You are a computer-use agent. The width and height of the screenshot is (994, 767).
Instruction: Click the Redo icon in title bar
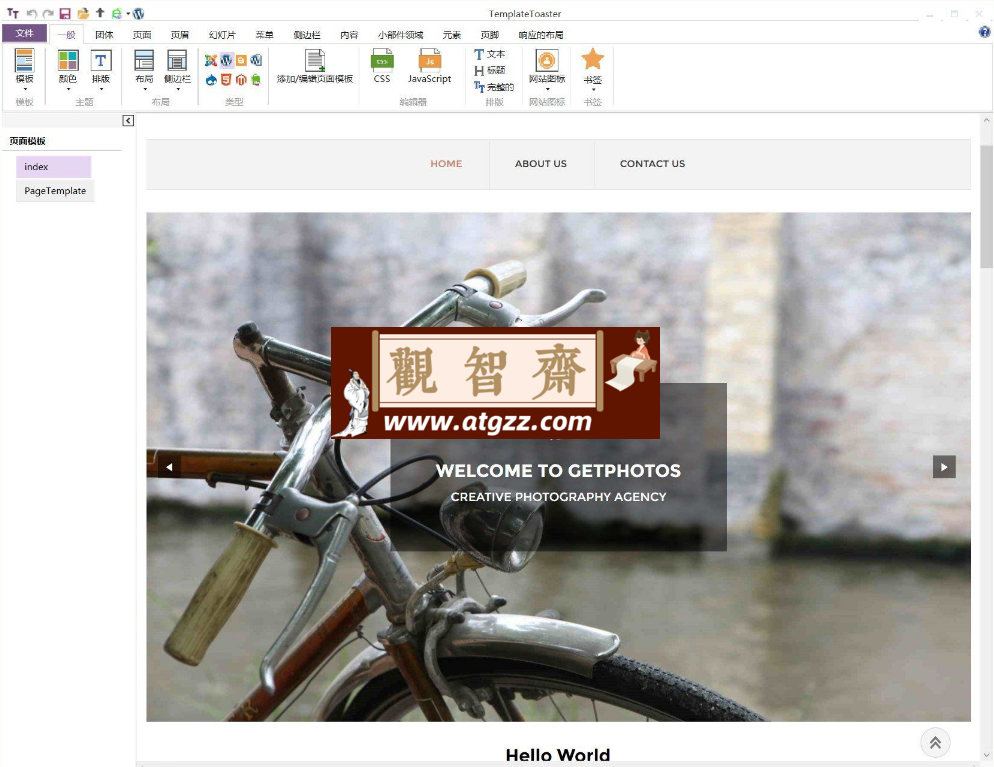click(48, 13)
